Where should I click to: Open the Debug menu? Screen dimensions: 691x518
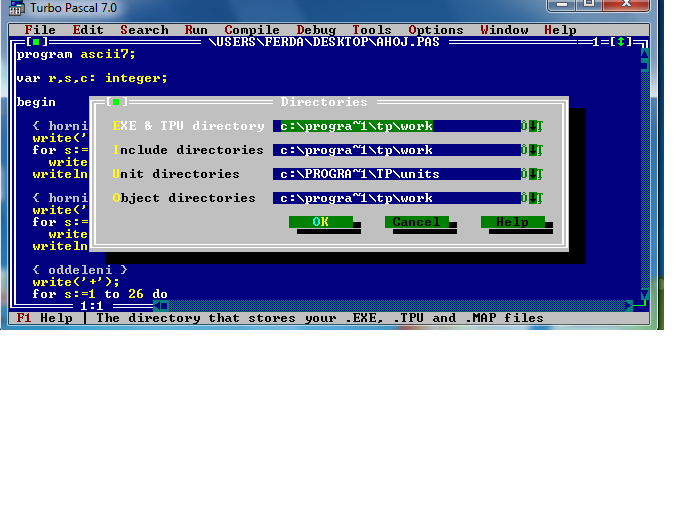[x=316, y=30]
